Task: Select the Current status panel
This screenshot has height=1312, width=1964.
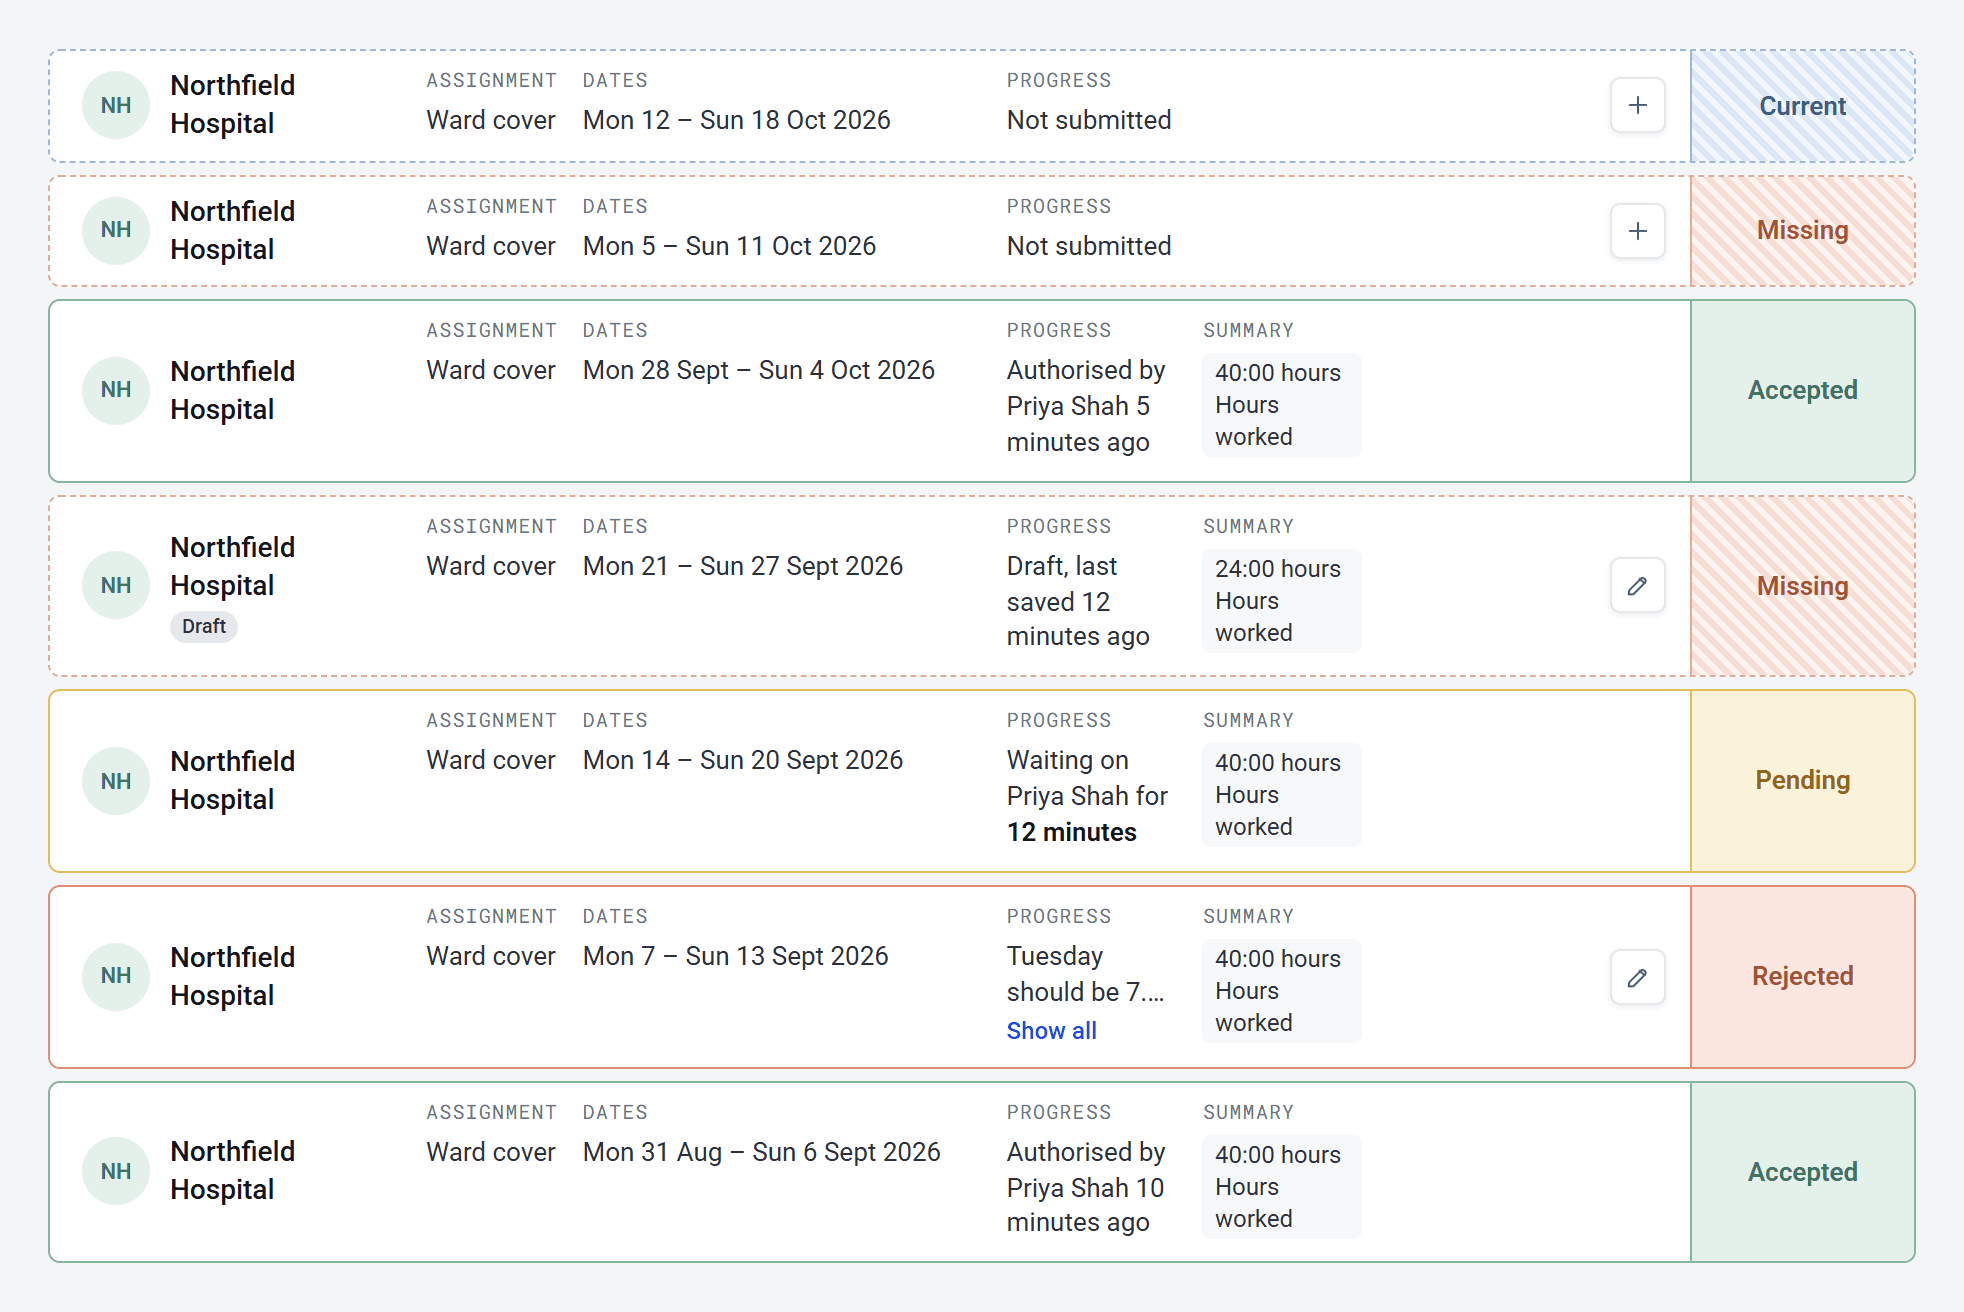Action: click(1802, 106)
